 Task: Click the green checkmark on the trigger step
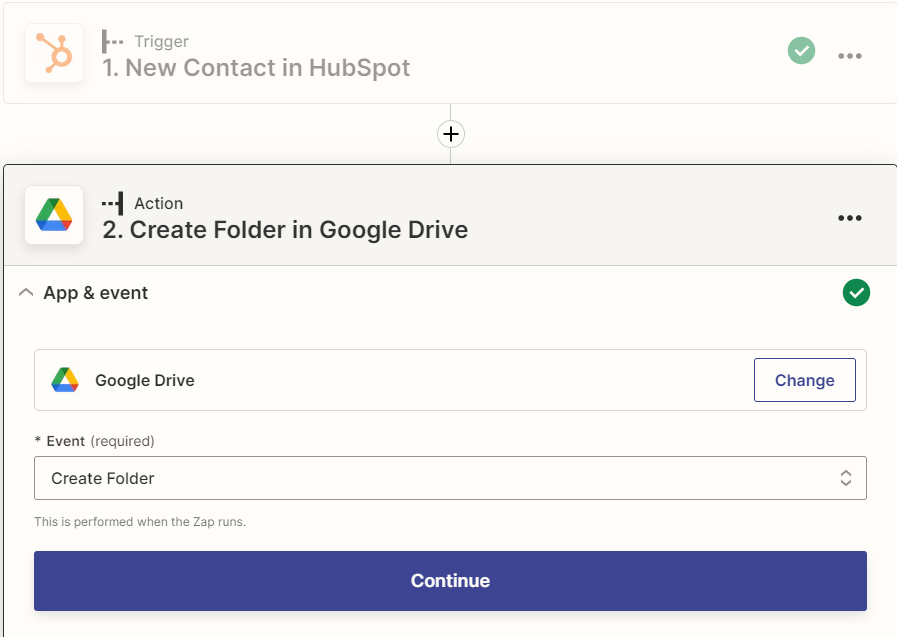click(801, 50)
